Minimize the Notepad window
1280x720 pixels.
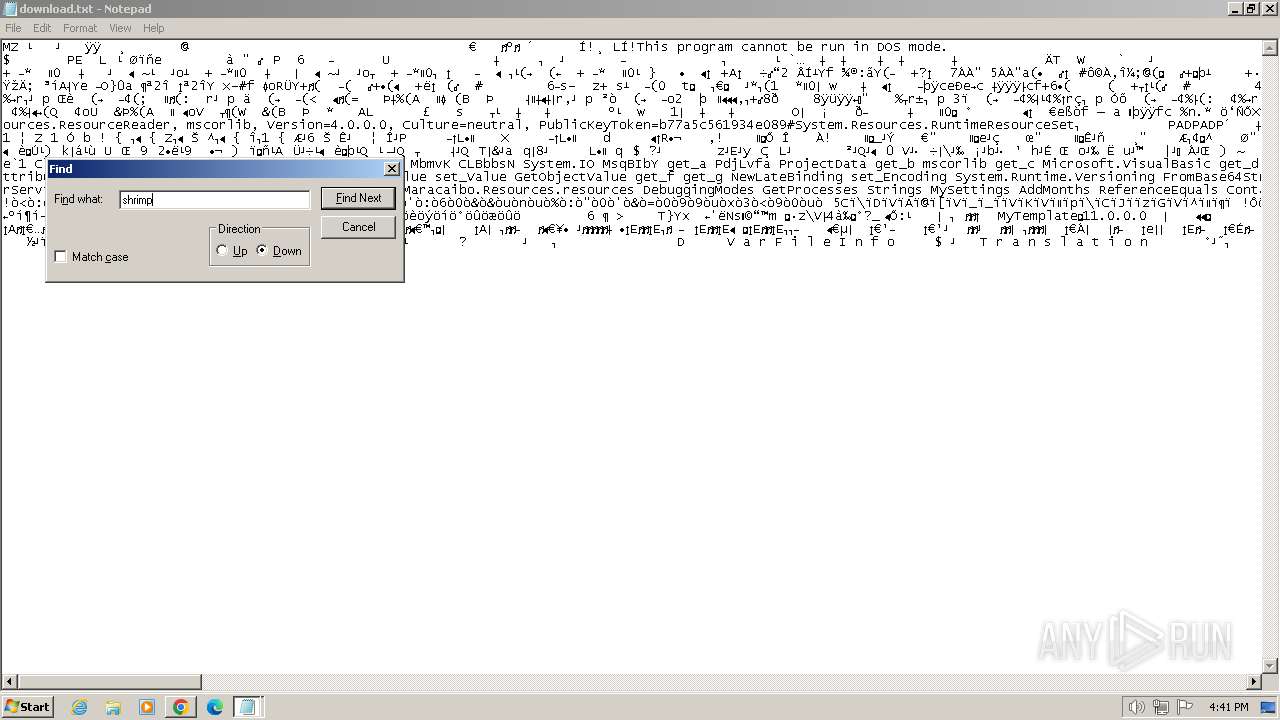[1233, 9]
